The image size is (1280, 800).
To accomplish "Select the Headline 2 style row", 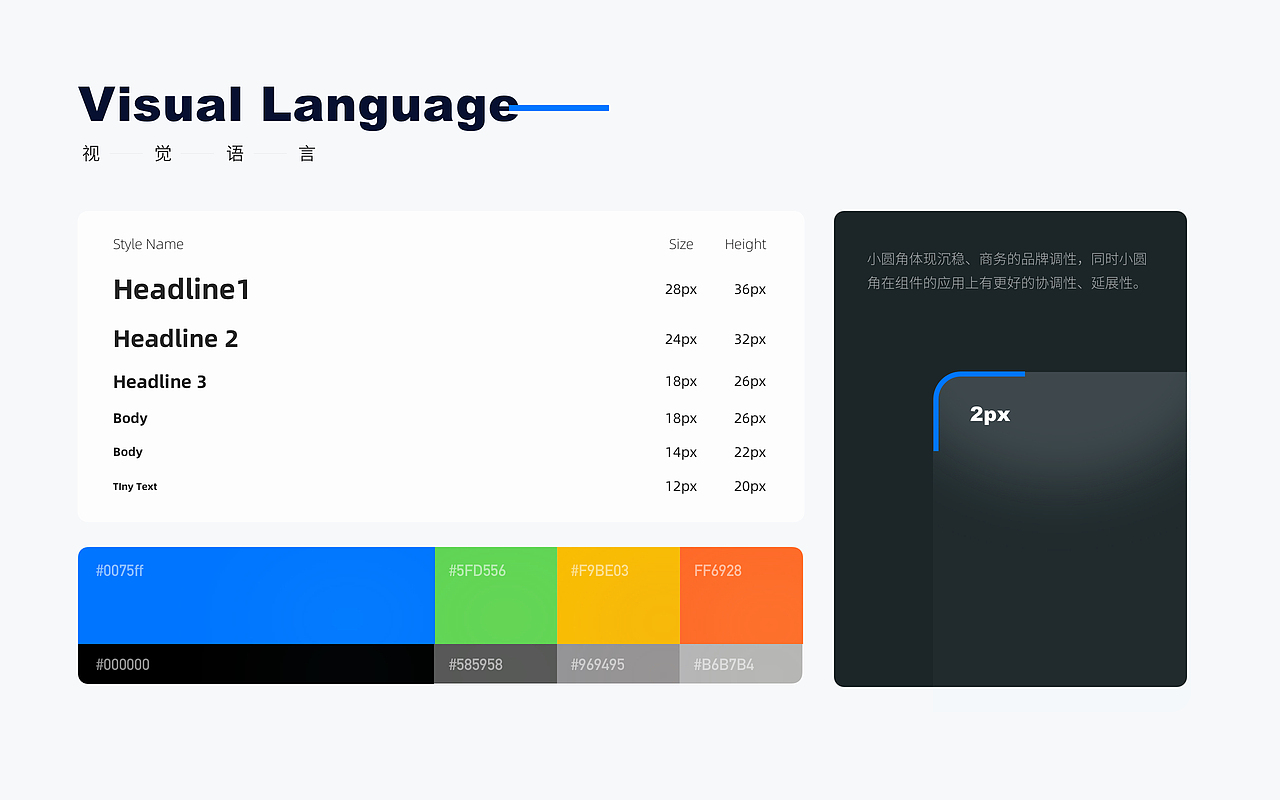I will (x=440, y=339).
